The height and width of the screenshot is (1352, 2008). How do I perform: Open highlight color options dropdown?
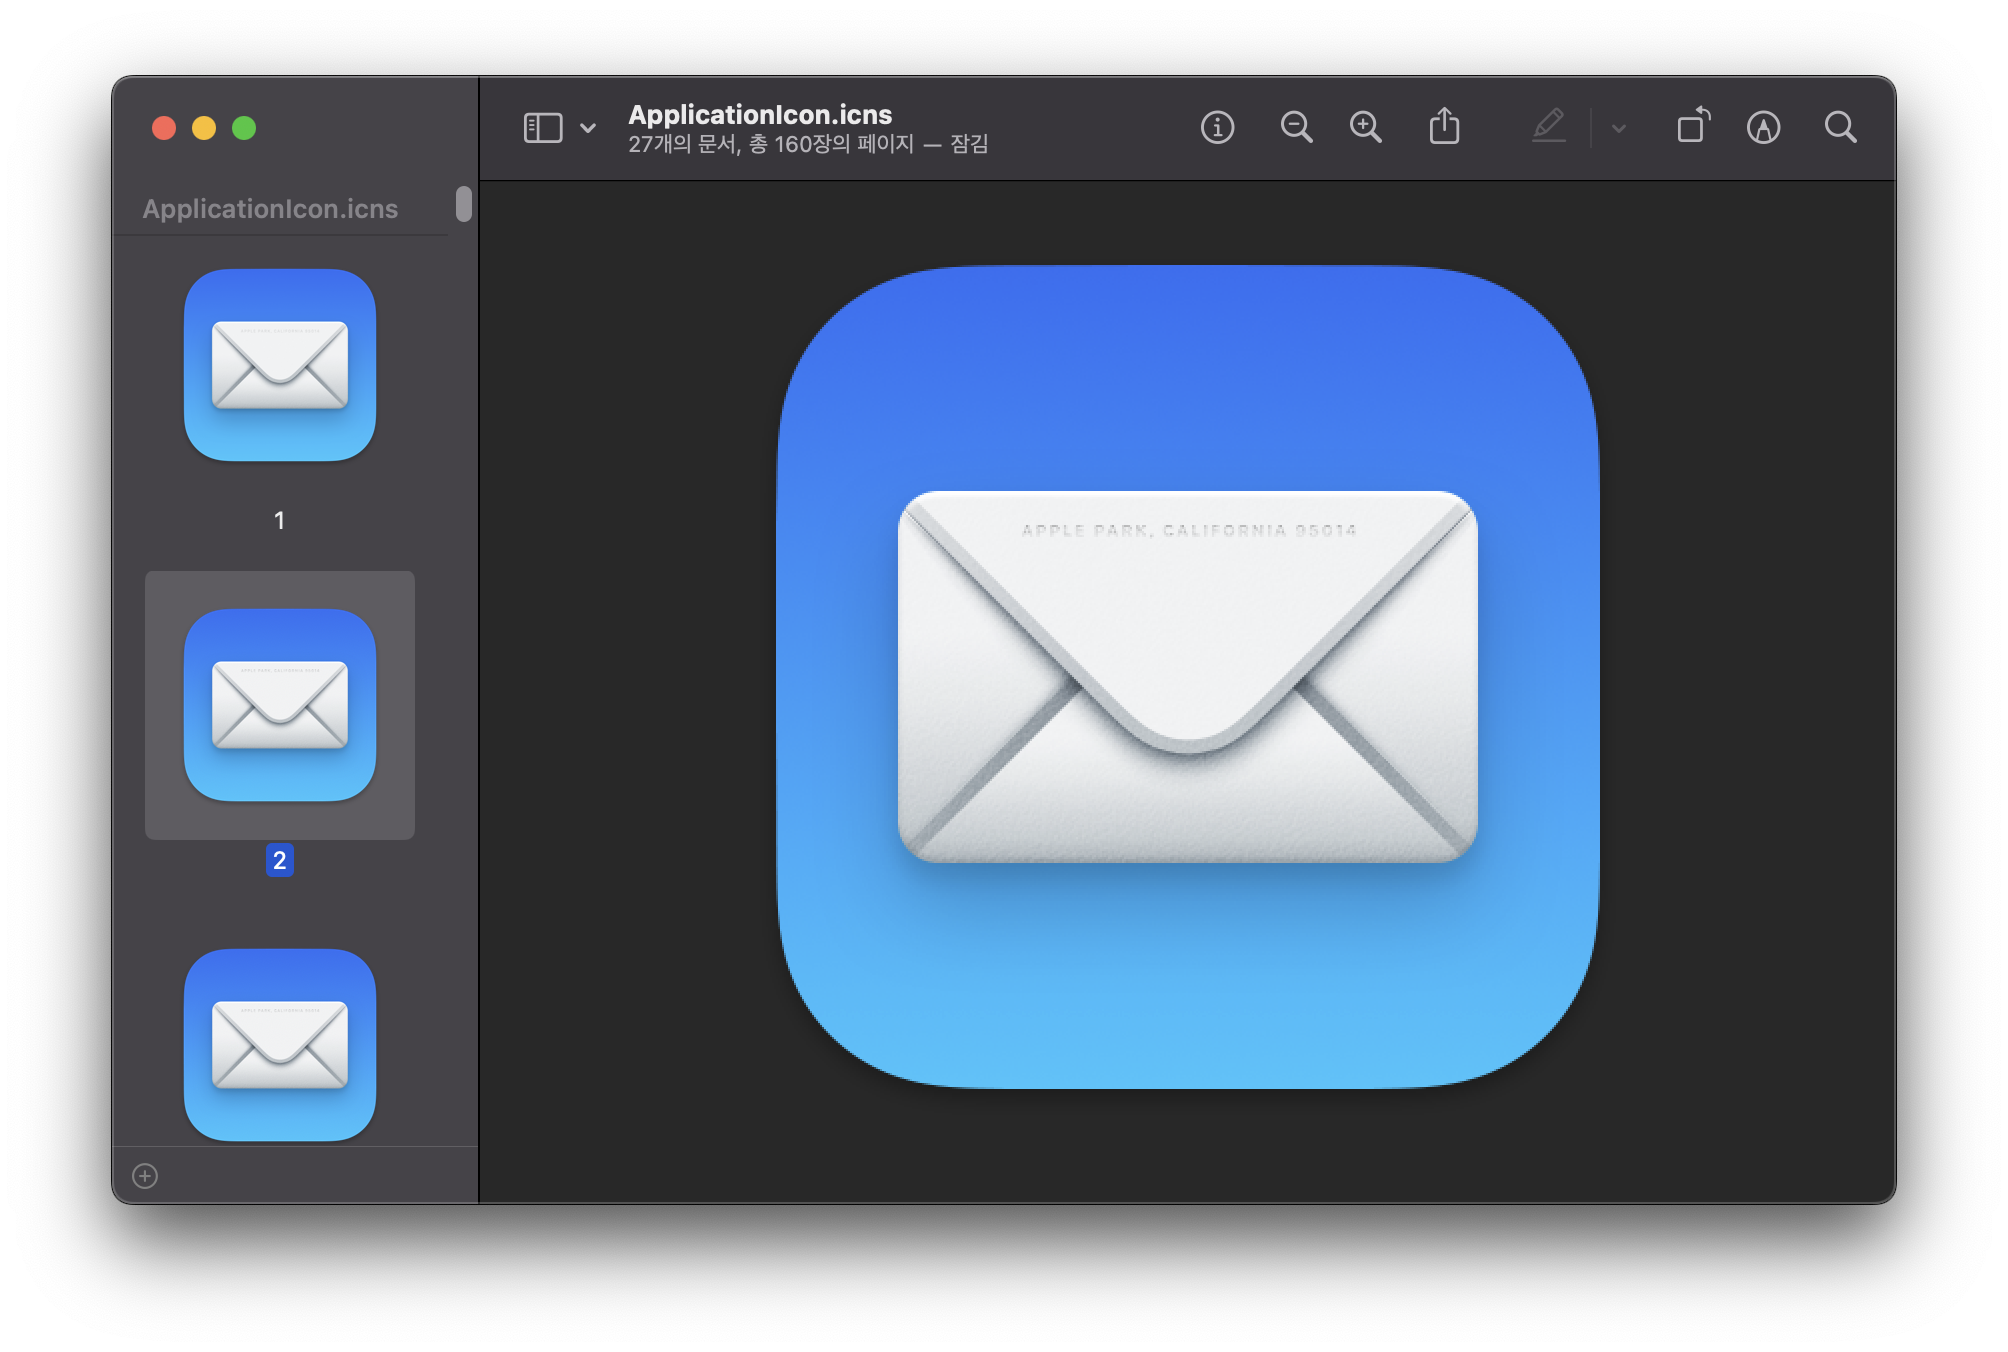click(1619, 128)
